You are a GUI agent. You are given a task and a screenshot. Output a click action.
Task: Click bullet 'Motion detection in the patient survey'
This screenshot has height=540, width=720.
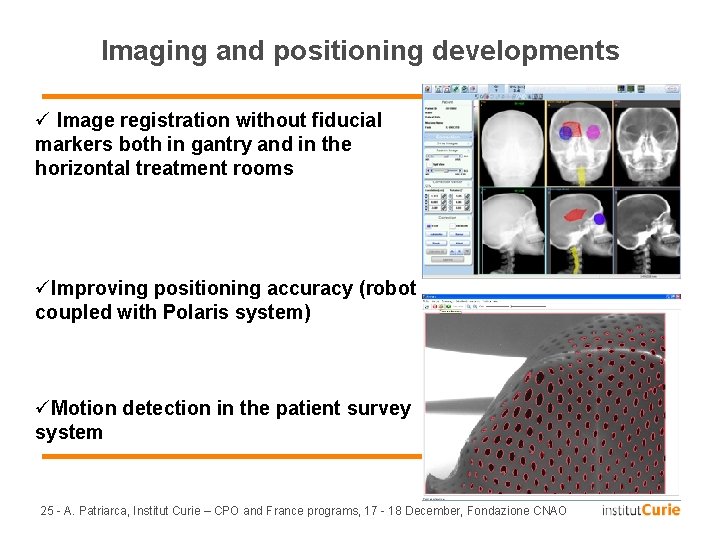[231, 408]
